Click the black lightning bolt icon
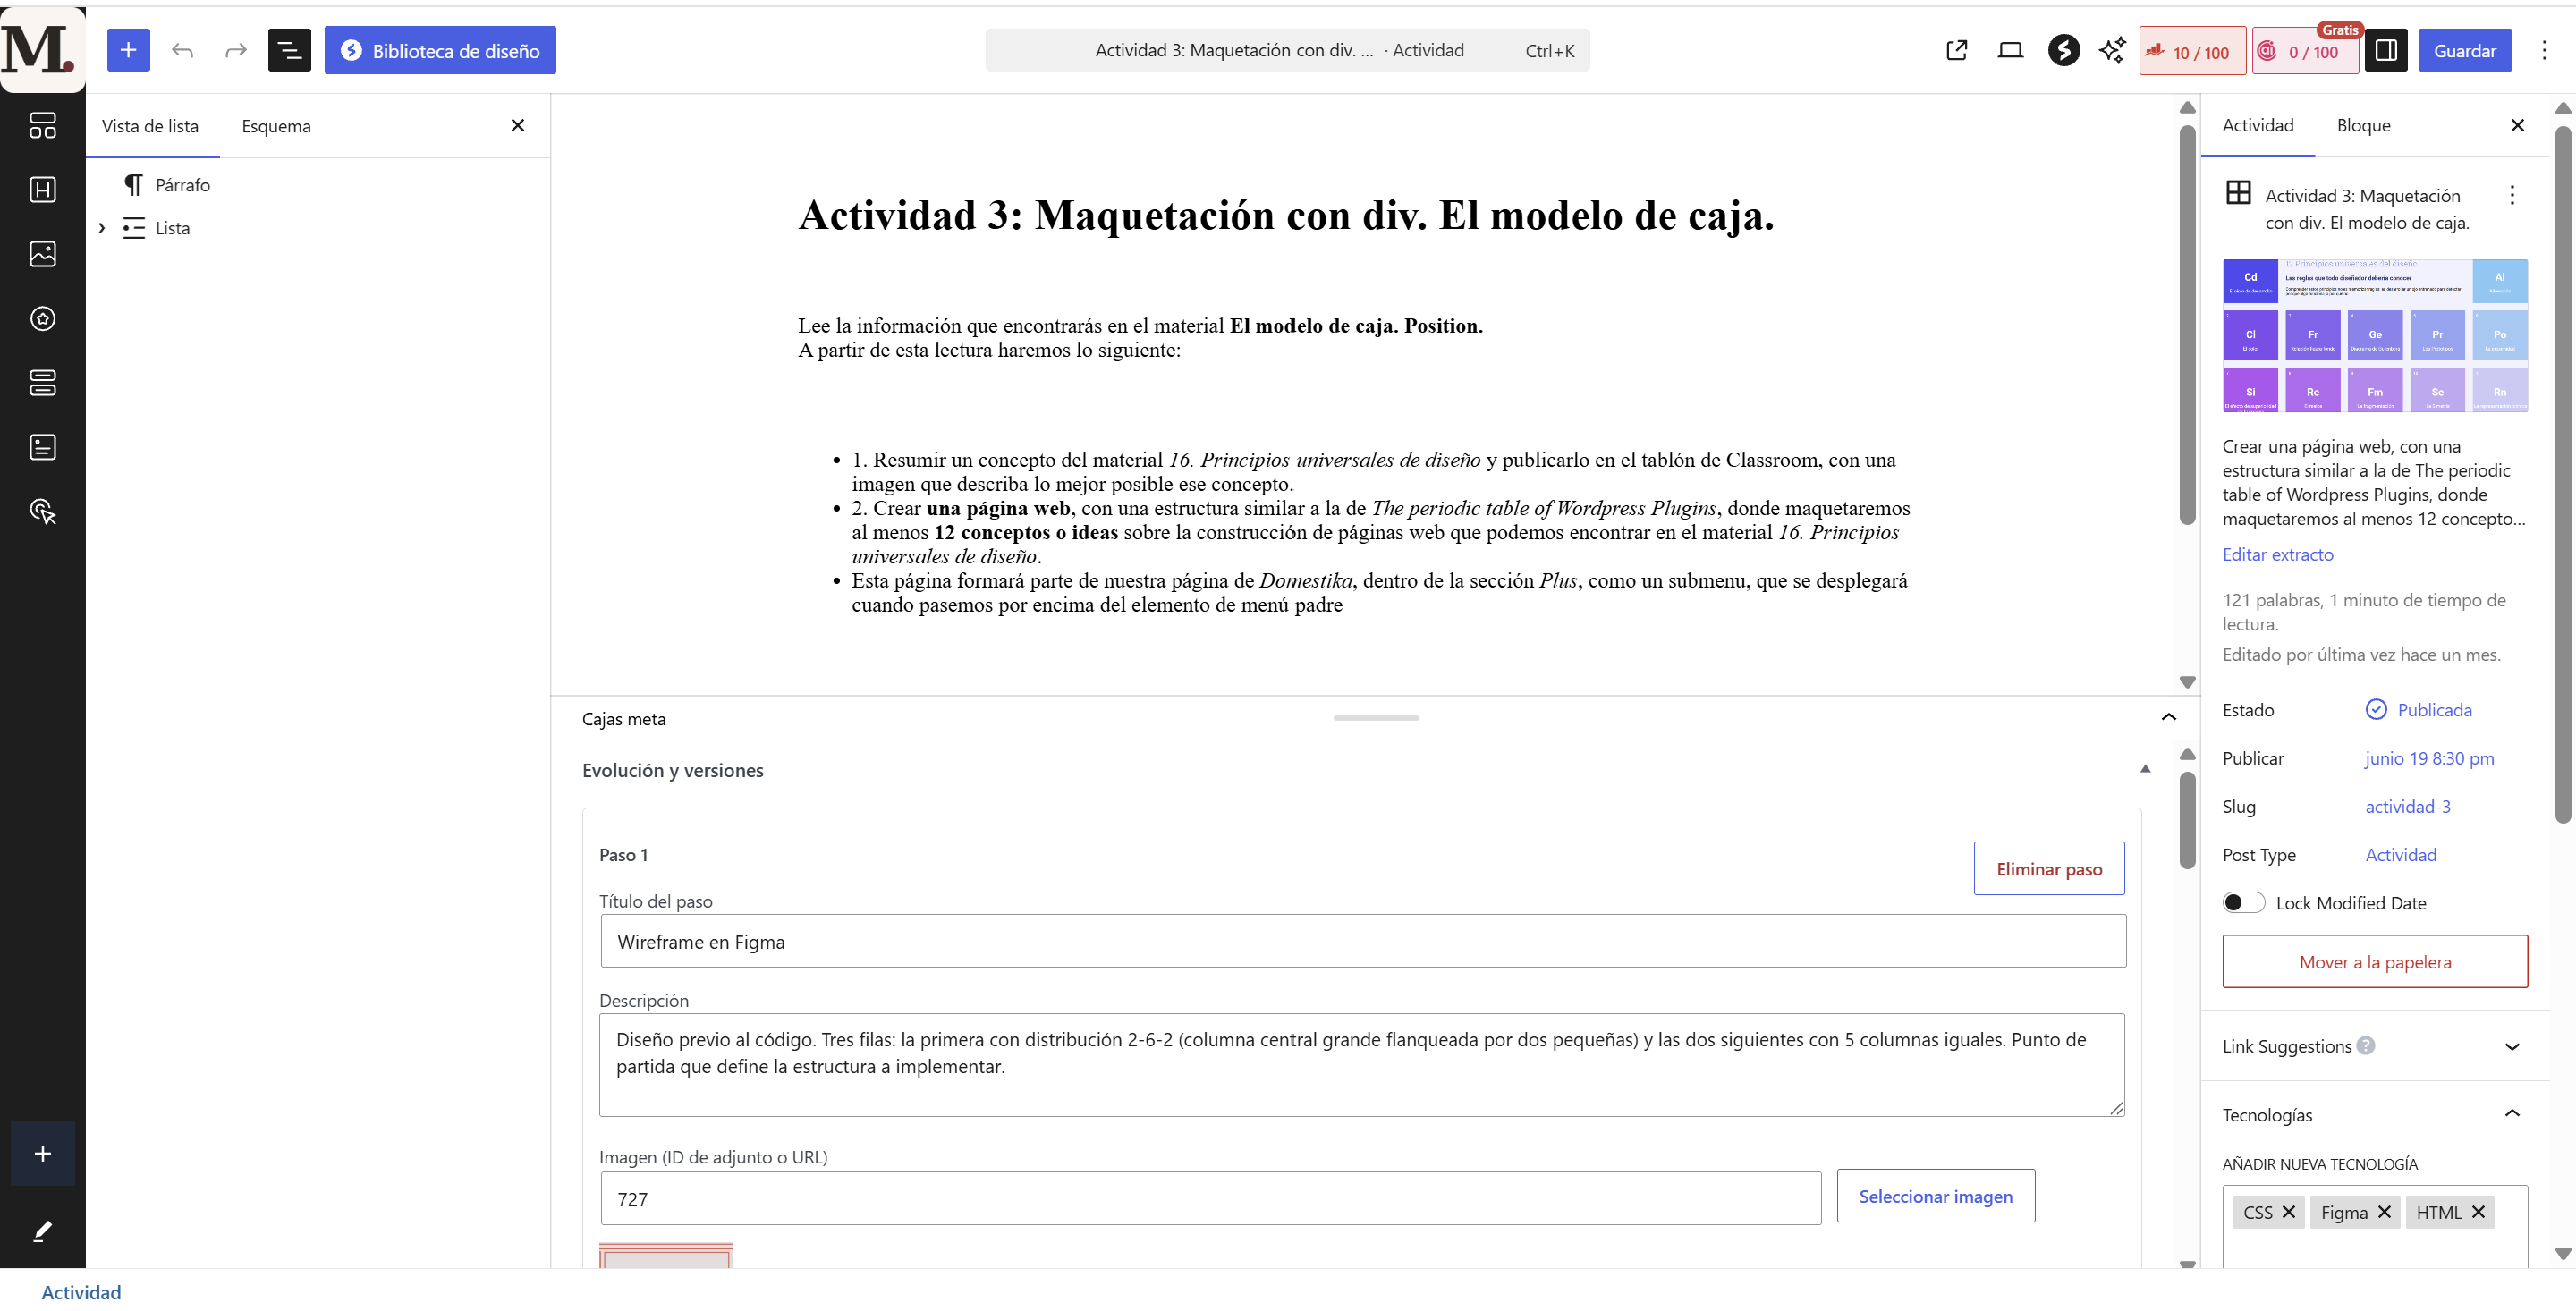 coord(2063,50)
